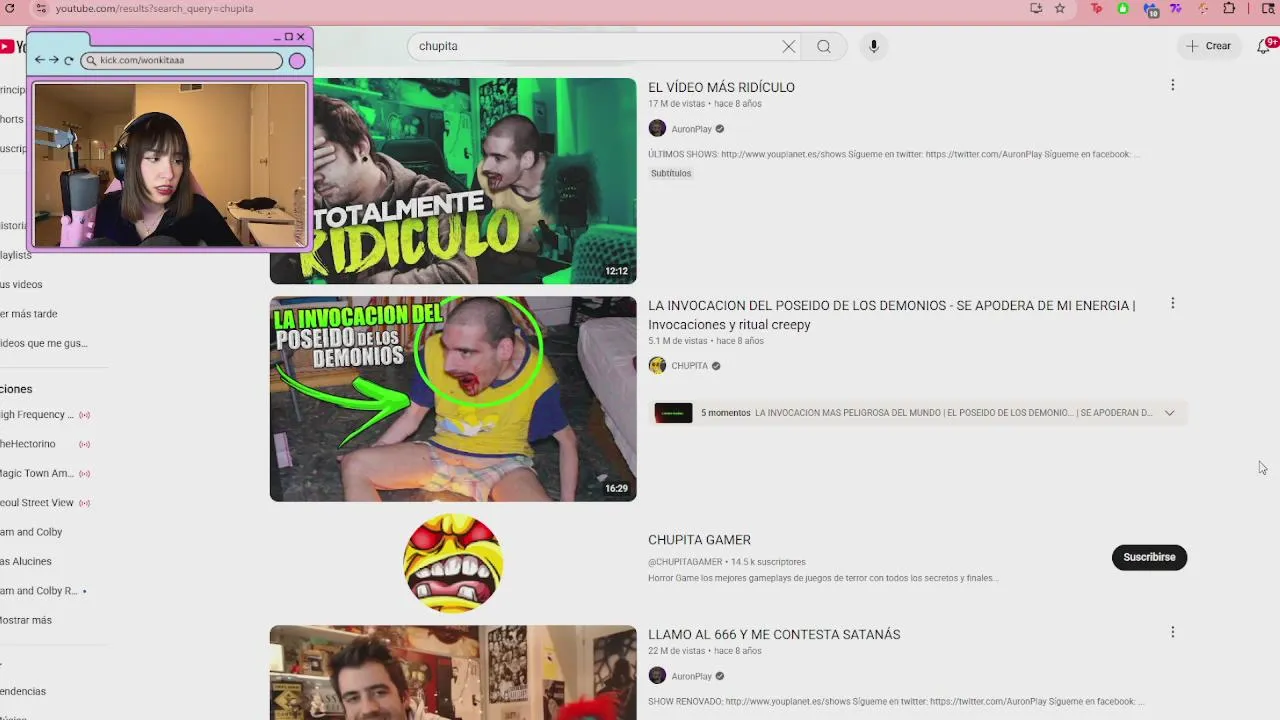Play the LA INVOCACION DEL POSEIDO thumbnail
The width and height of the screenshot is (1280, 720).
point(453,399)
